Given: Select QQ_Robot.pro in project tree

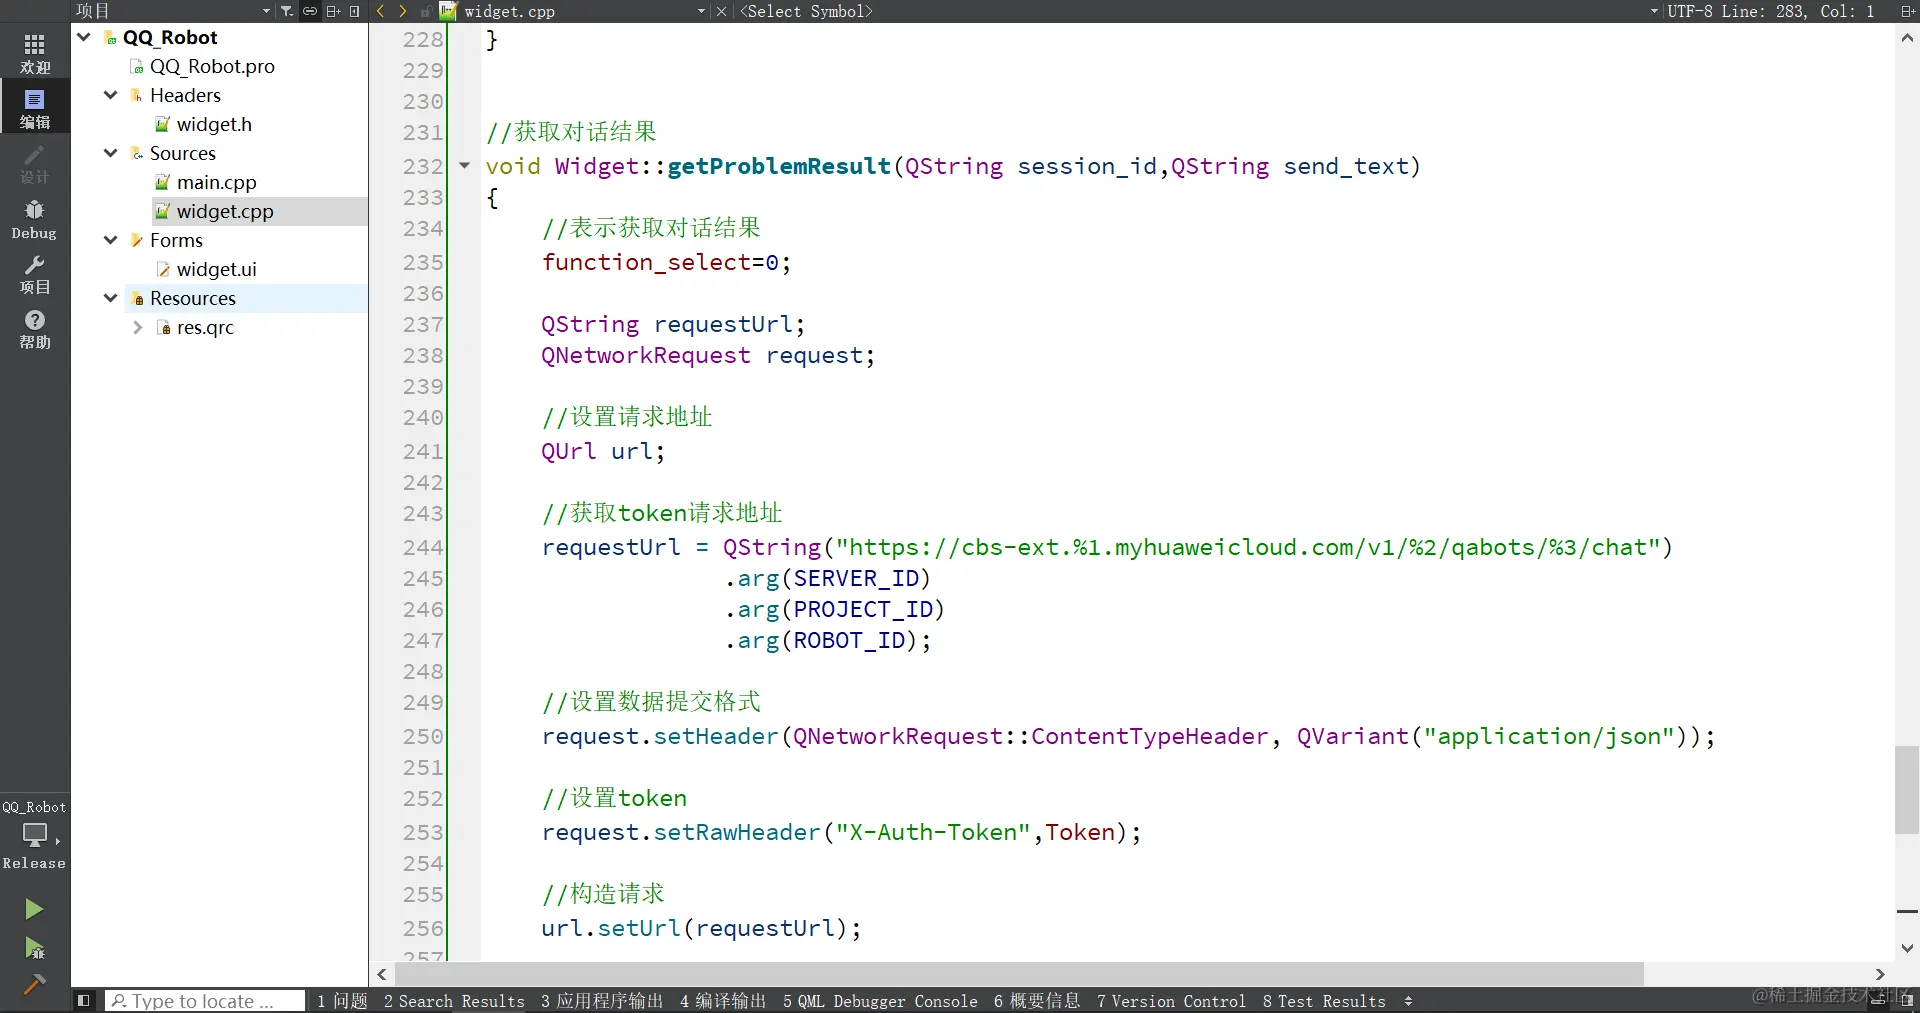Looking at the screenshot, I should pyautogui.click(x=212, y=66).
